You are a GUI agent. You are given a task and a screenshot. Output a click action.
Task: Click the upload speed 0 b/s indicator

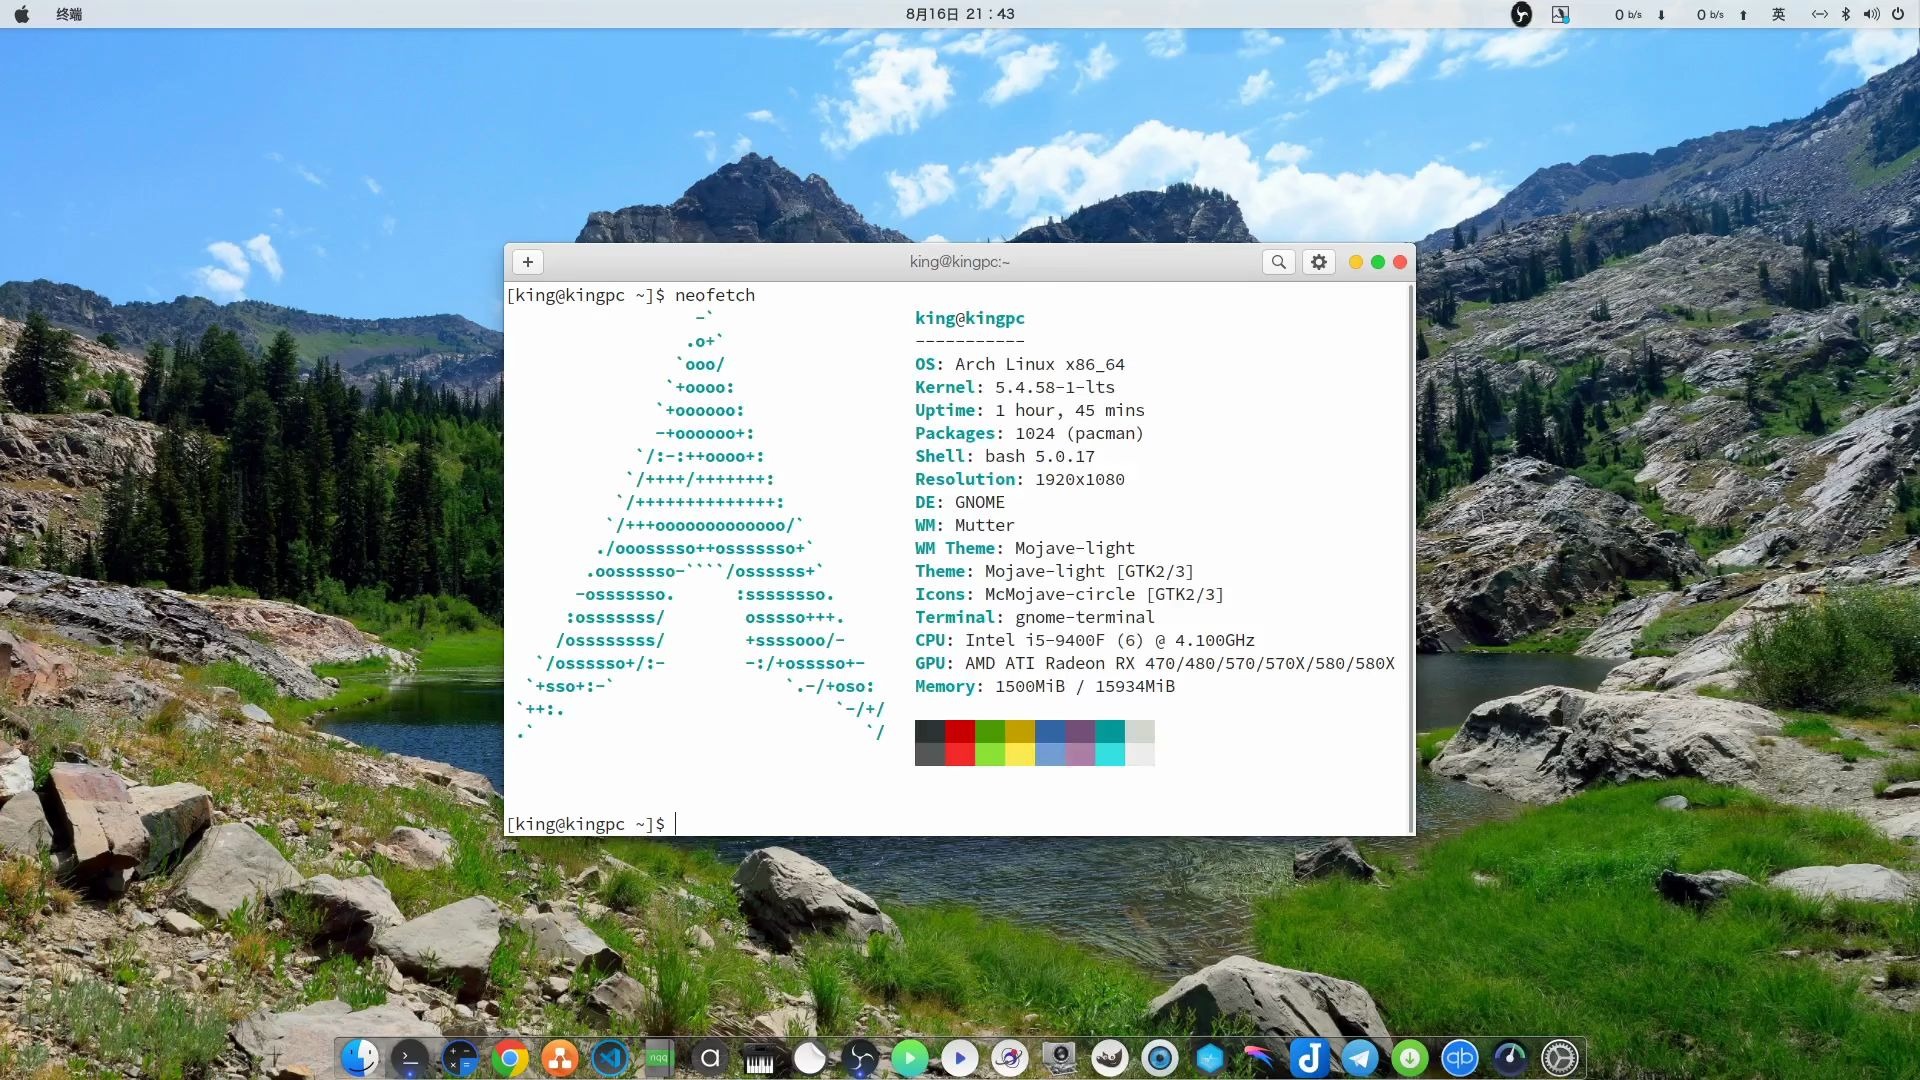click(x=1722, y=14)
